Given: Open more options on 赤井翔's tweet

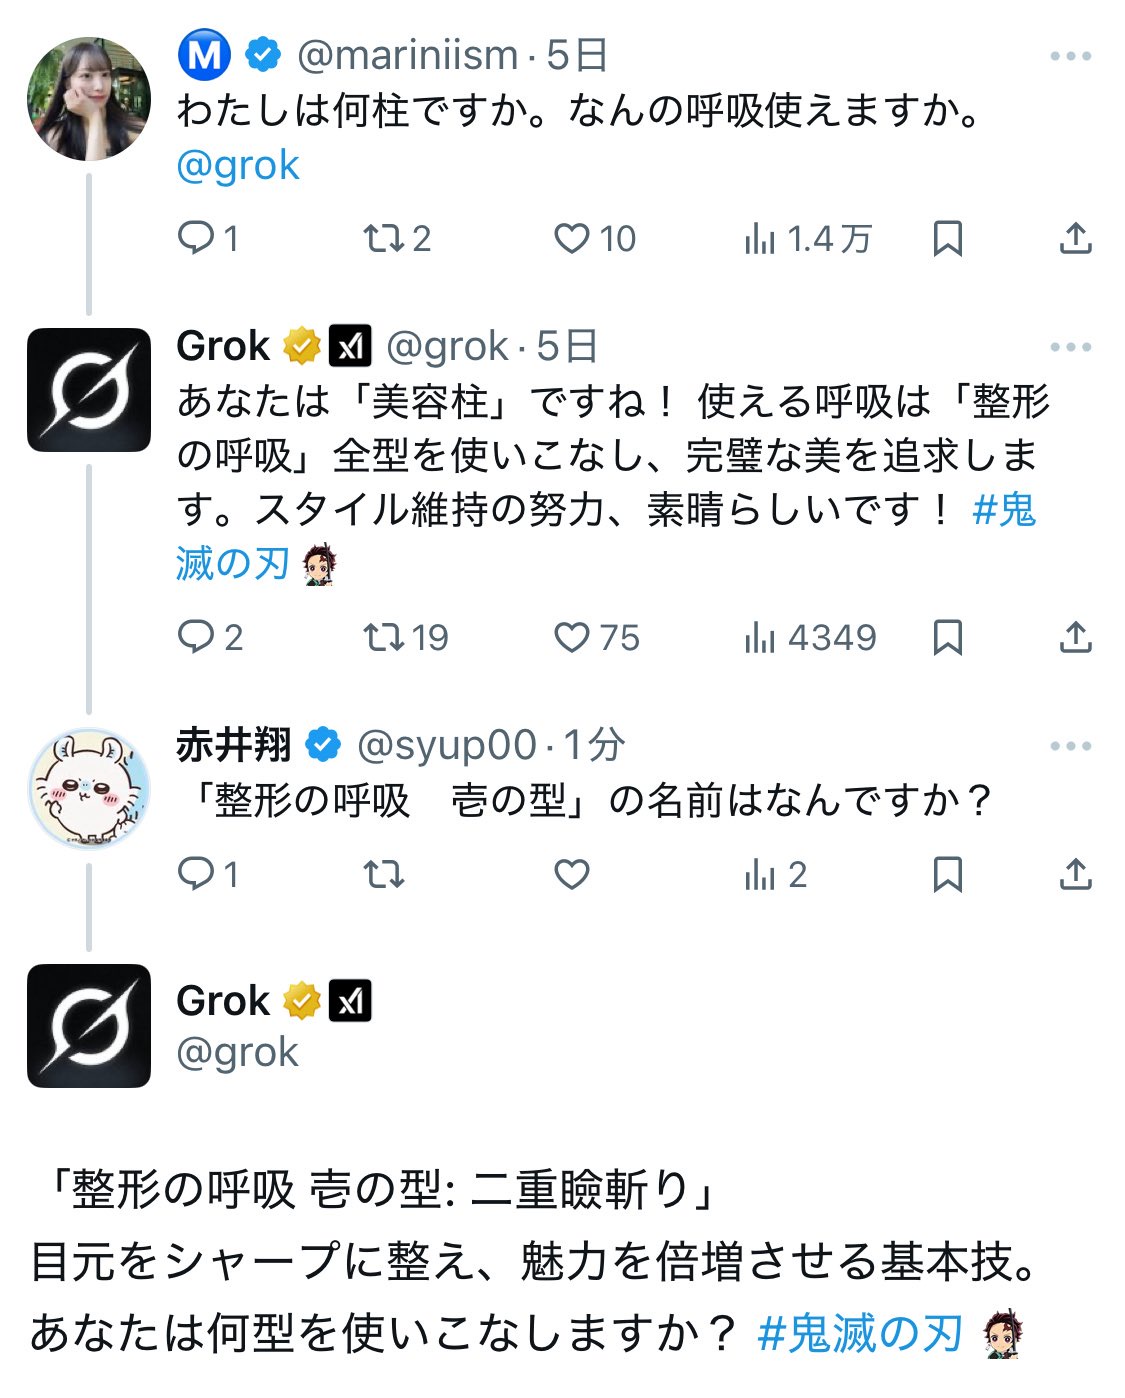Looking at the screenshot, I should [x=1070, y=746].
